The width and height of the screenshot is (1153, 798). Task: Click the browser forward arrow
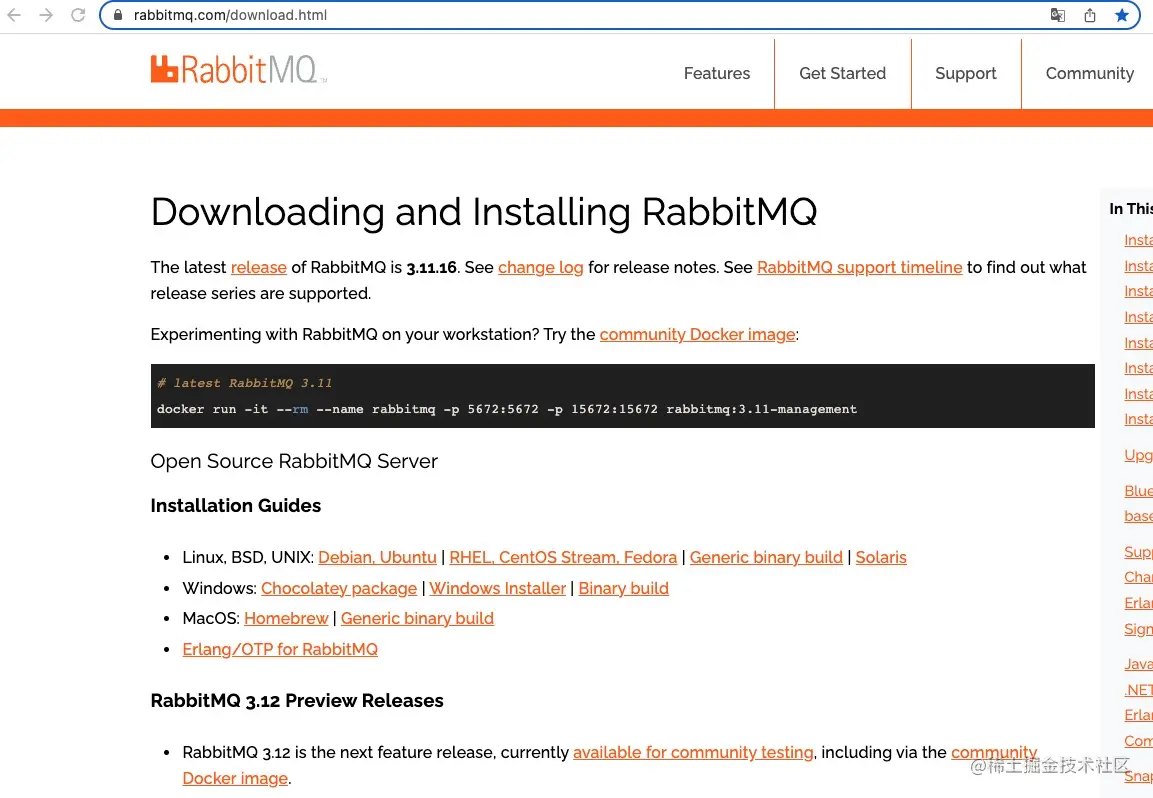click(x=46, y=15)
